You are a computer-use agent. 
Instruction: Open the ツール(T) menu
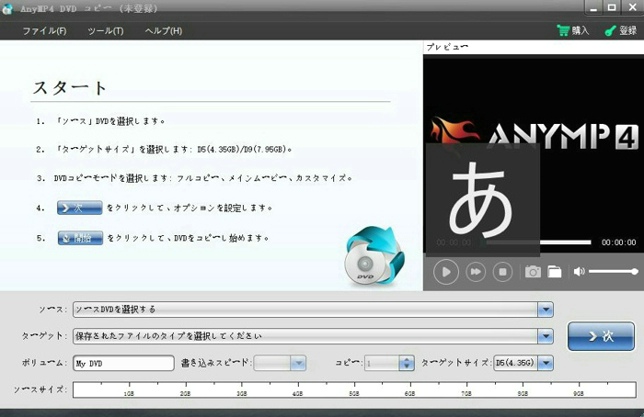[x=106, y=31]
